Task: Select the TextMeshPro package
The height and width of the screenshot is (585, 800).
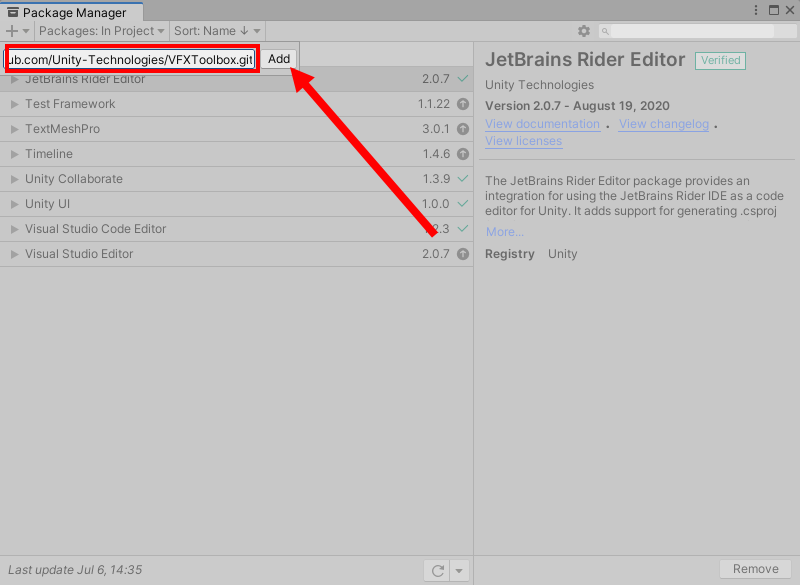Action: (236, 129)
